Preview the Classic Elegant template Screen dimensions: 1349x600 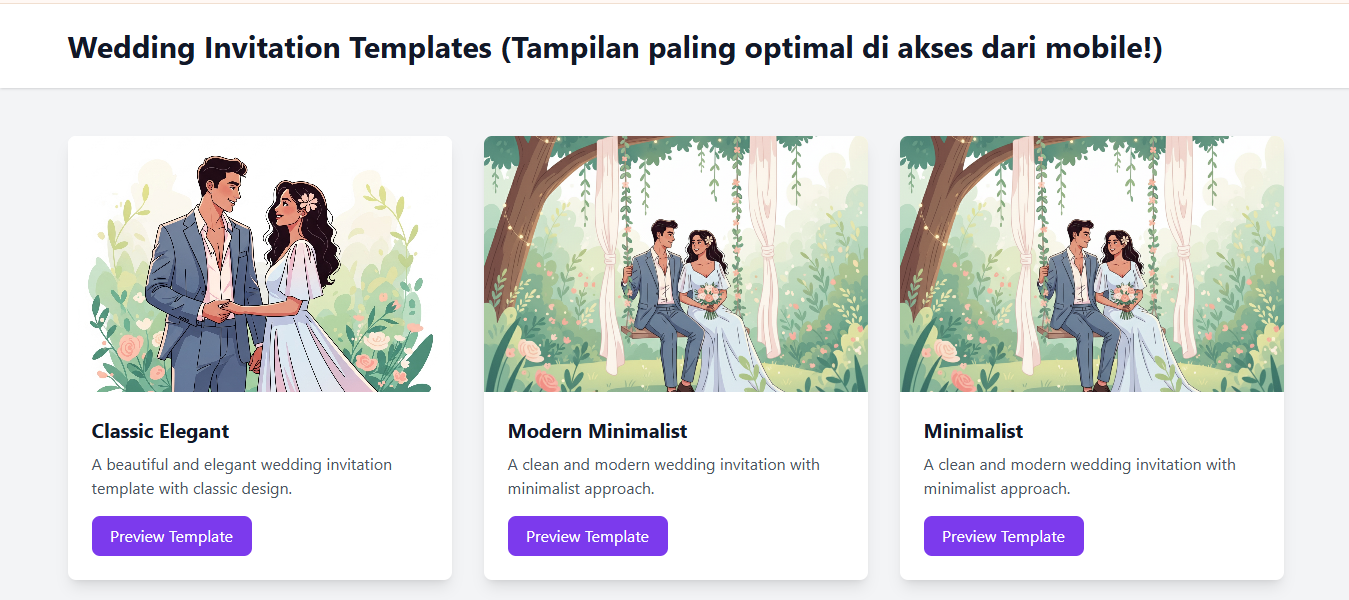coord(172,536)
